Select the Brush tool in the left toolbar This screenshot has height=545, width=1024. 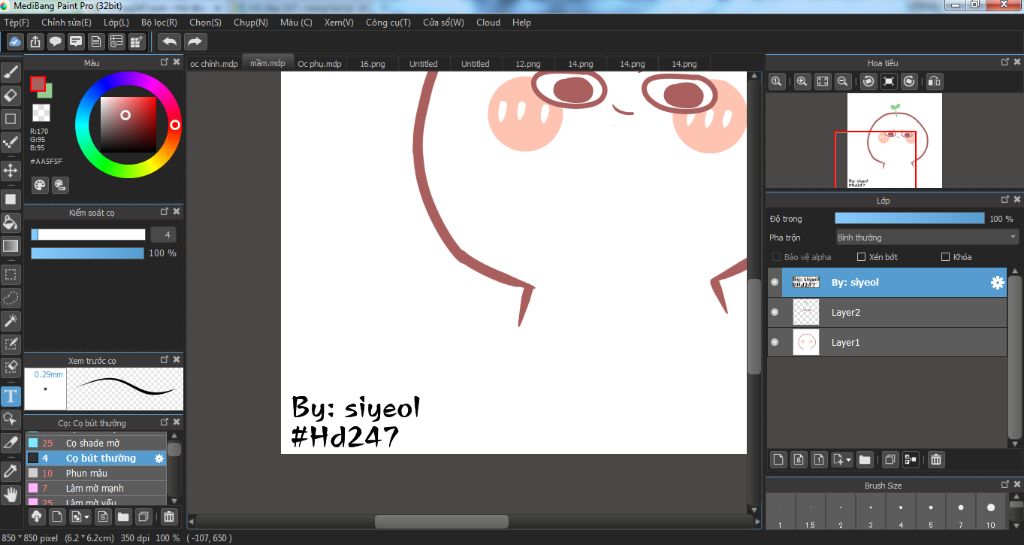pyautogui.click(x=10, y=72)
